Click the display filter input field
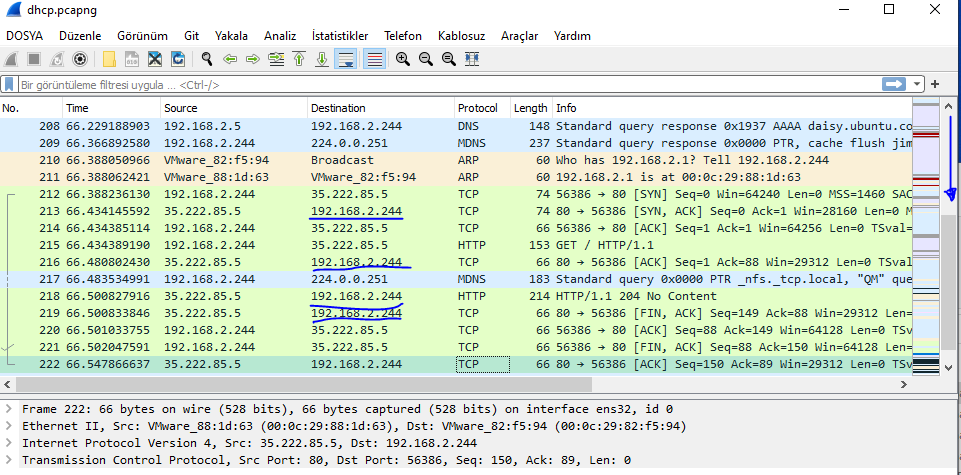Image resolution: width=961 pixels, height=475 pixels. [447, 85]
